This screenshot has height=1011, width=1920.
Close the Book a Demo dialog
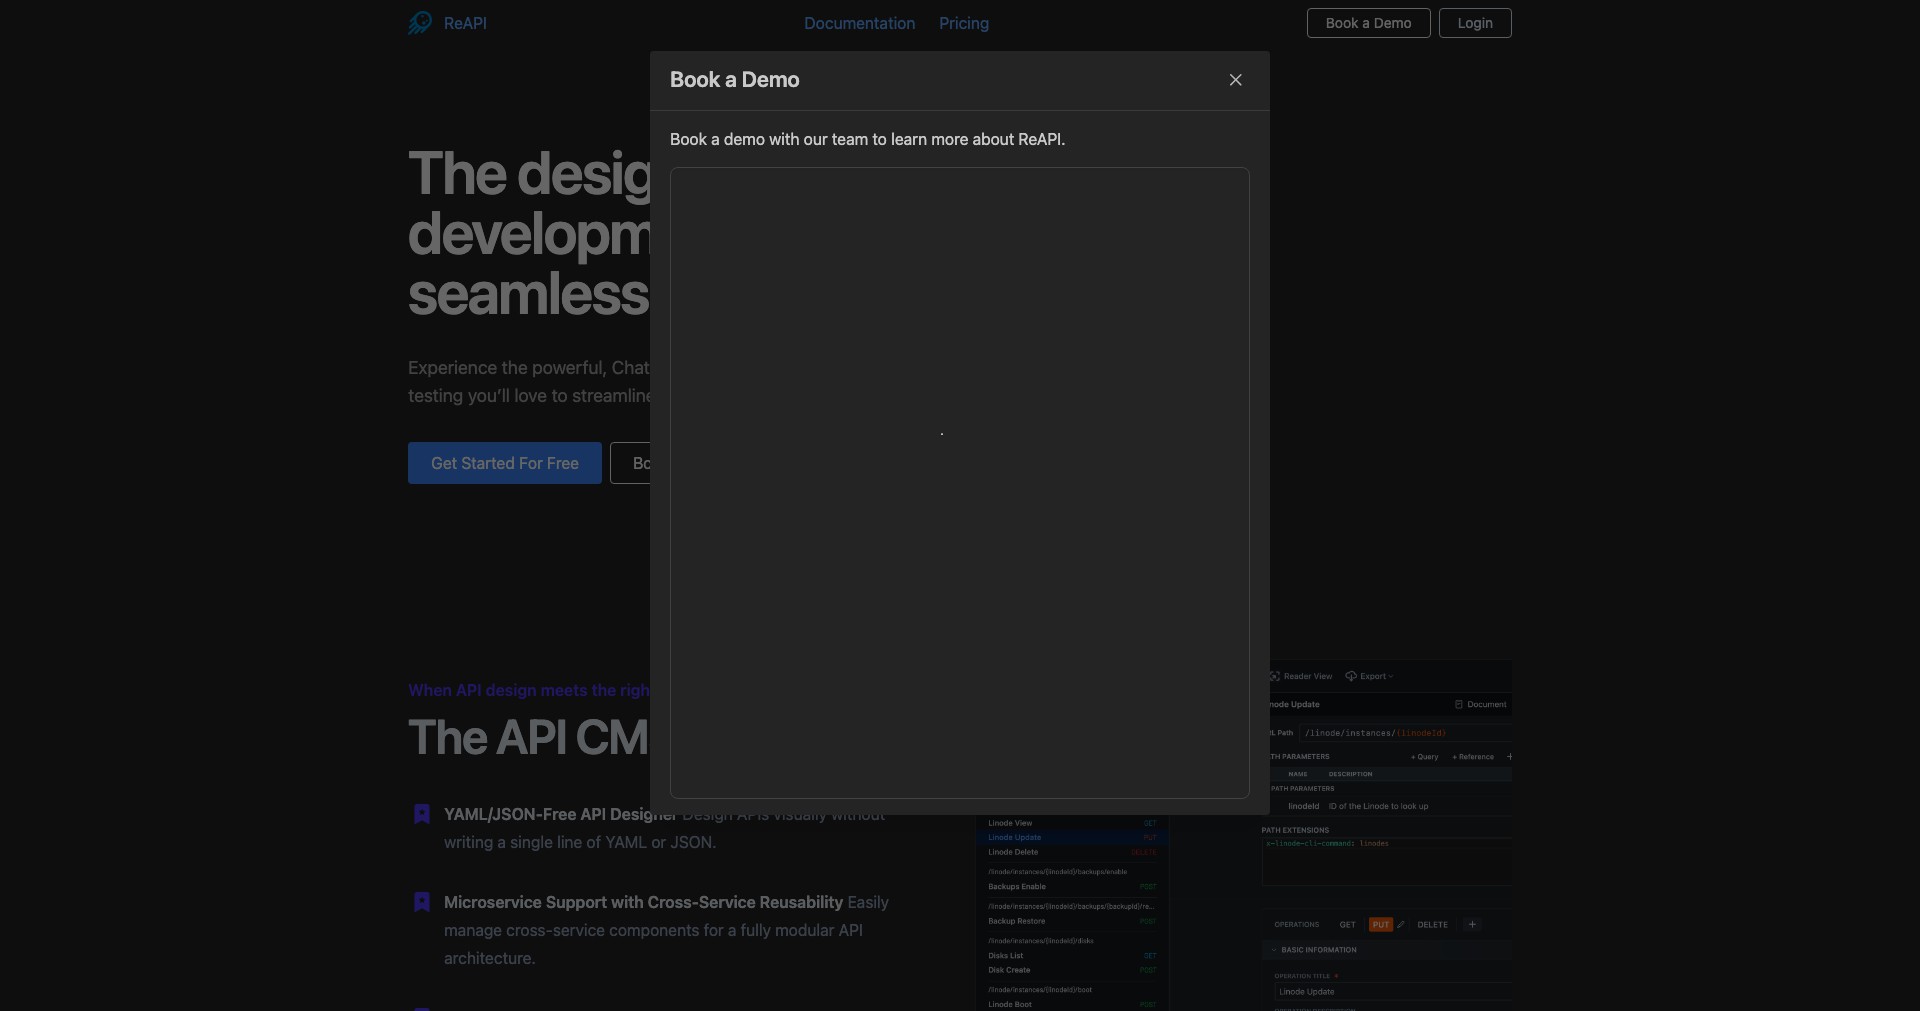point(1235,80)
